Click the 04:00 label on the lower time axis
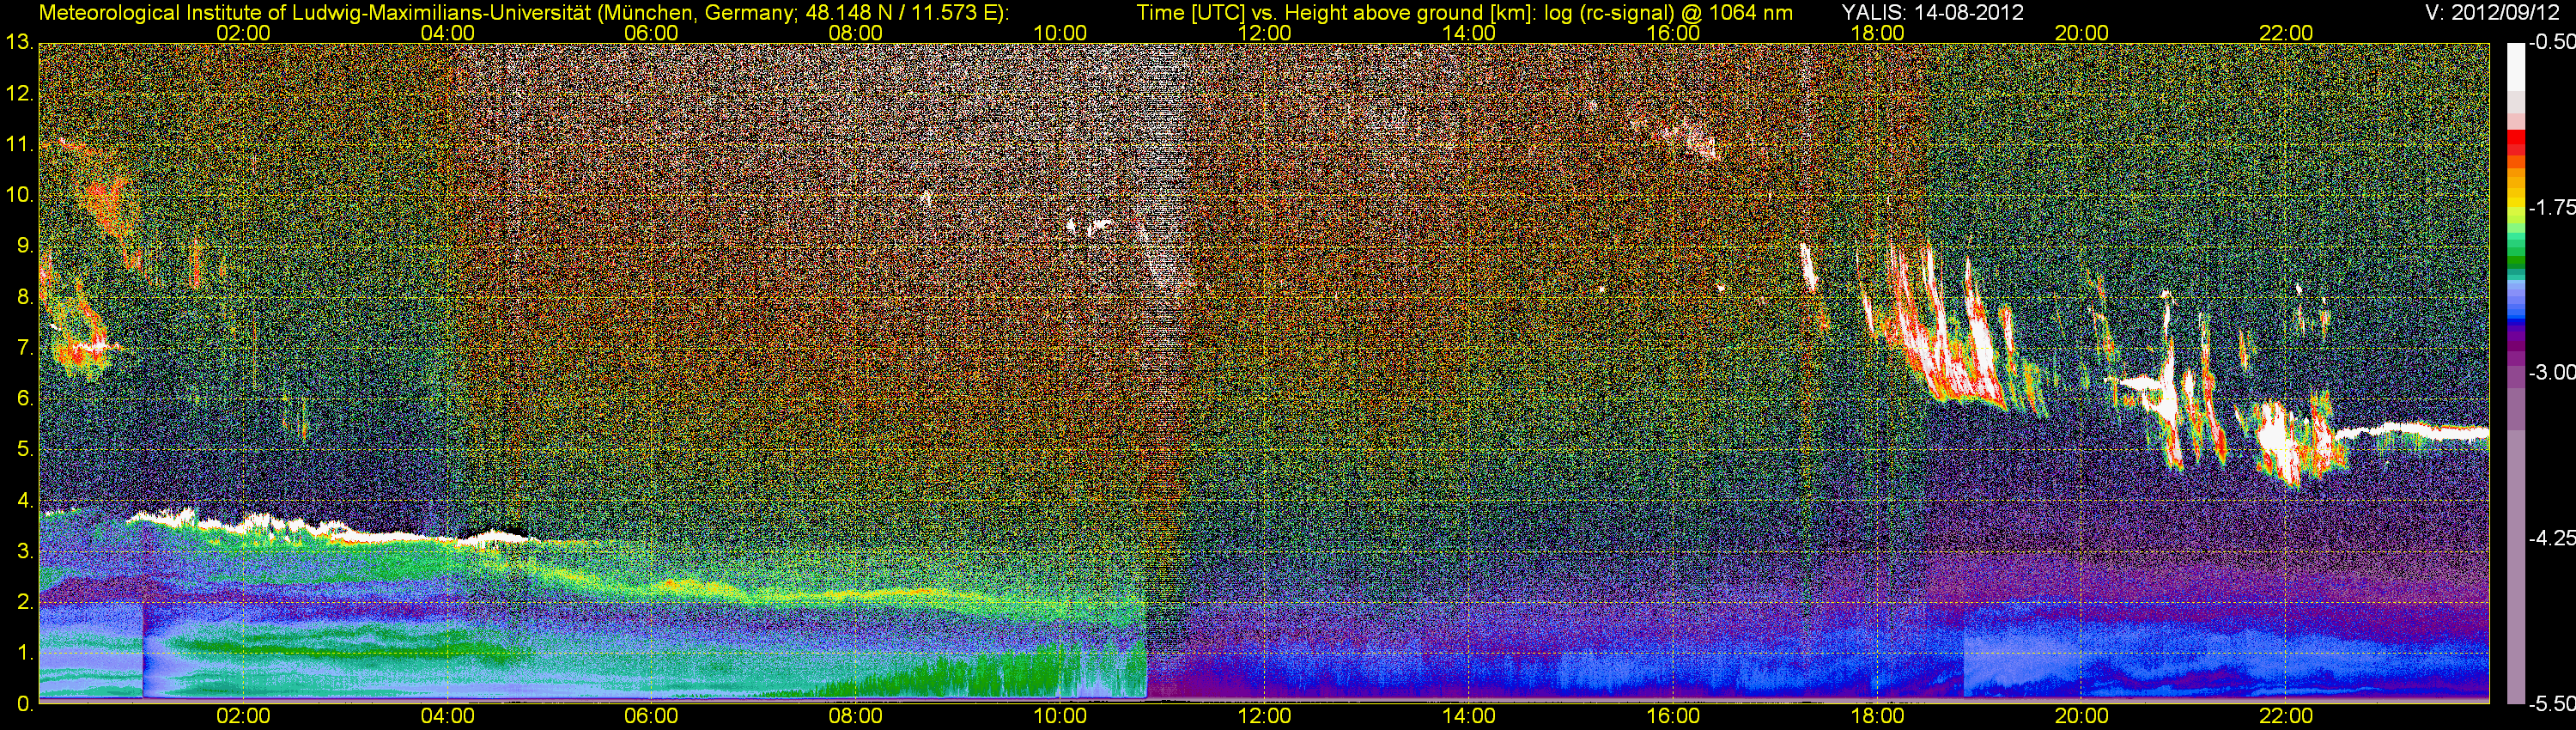2576x730 pixels. tap(447, 716)
